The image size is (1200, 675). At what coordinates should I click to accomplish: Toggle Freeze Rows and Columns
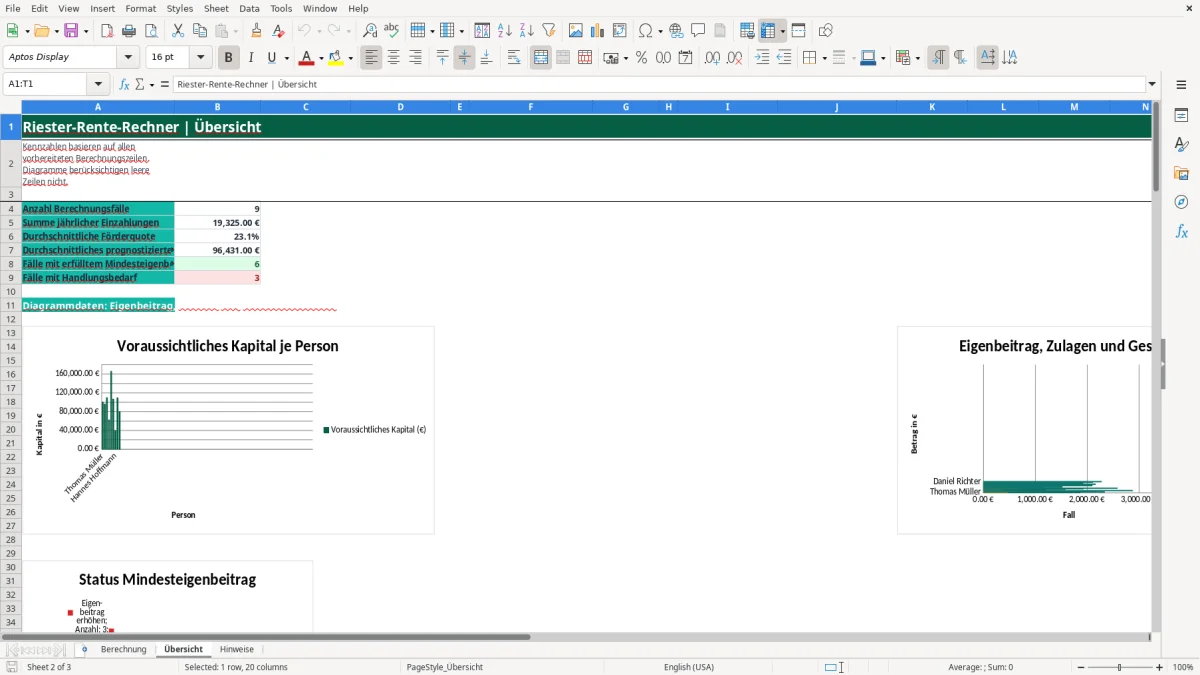pos(768,31)
